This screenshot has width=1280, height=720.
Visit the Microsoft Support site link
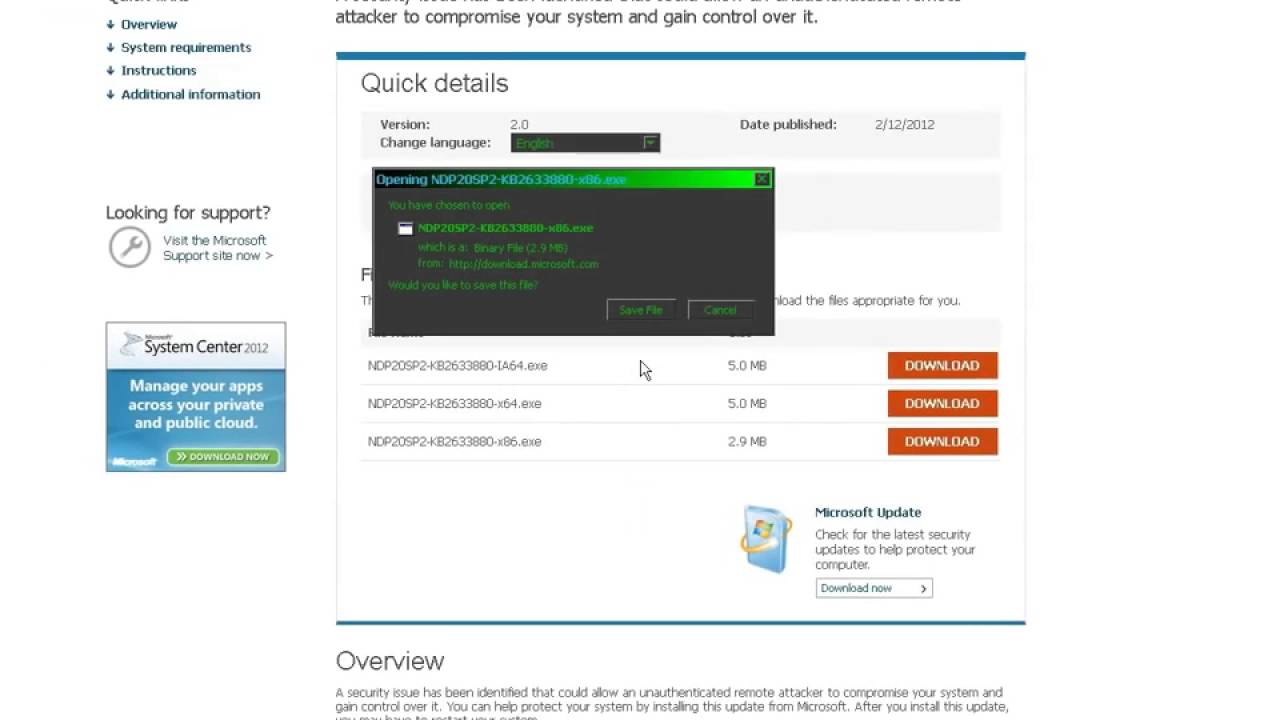tap(217, 248)
